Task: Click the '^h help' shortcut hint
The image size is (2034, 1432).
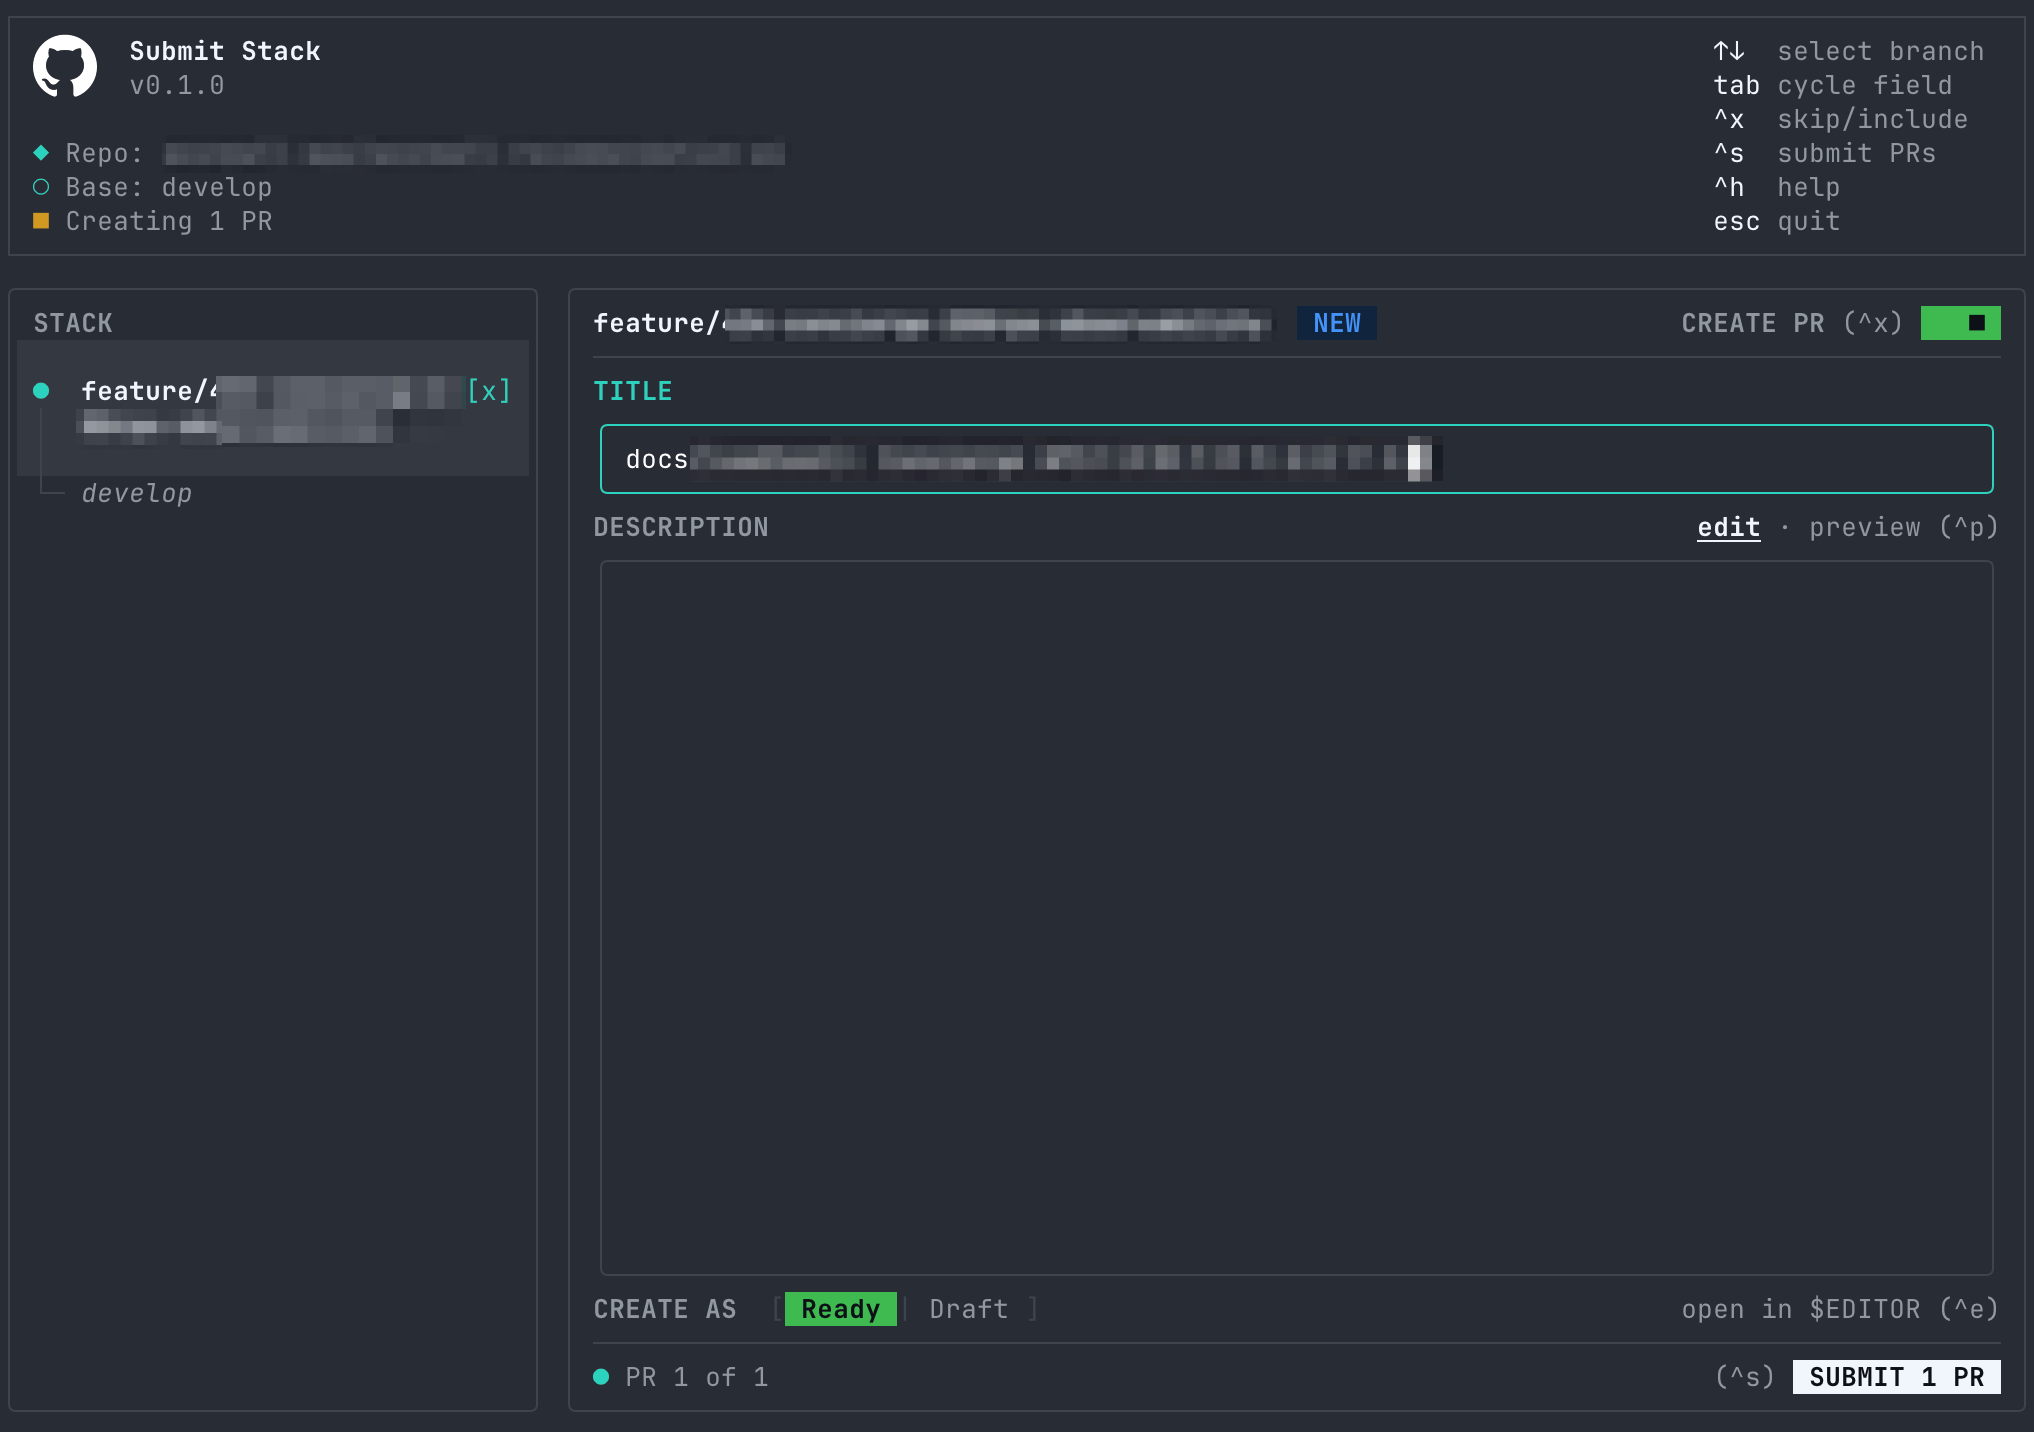Action: [1777, 187]
